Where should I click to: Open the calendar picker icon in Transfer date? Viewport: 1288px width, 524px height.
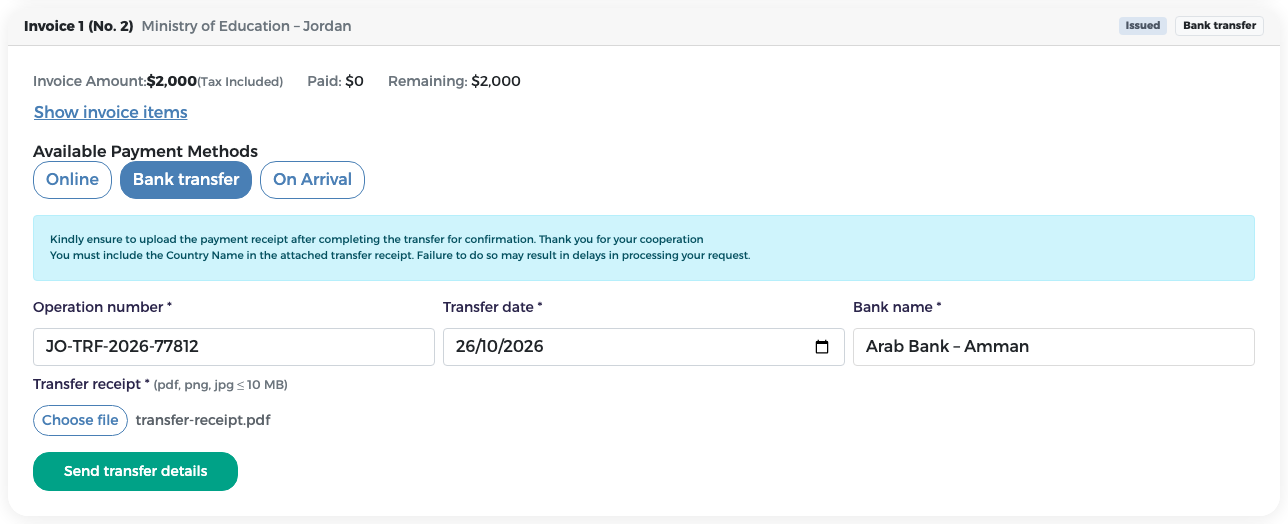[822, 347]
